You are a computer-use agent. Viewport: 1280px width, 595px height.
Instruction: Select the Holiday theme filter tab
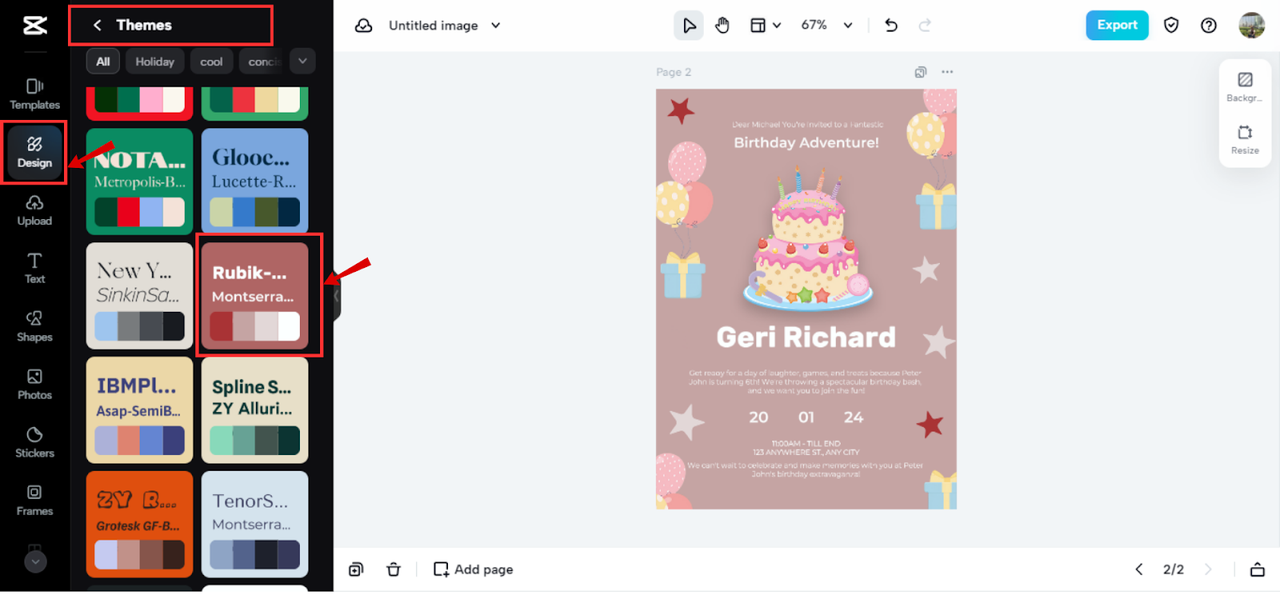(x=155, y=61)
